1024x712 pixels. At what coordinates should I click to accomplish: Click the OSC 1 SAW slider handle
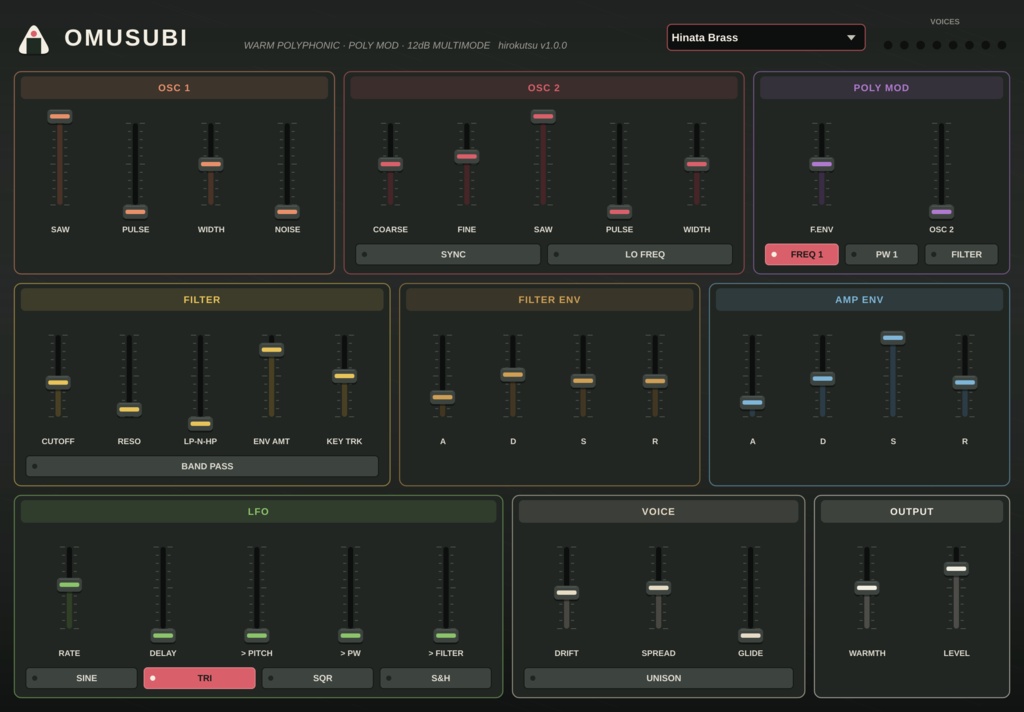59,116
